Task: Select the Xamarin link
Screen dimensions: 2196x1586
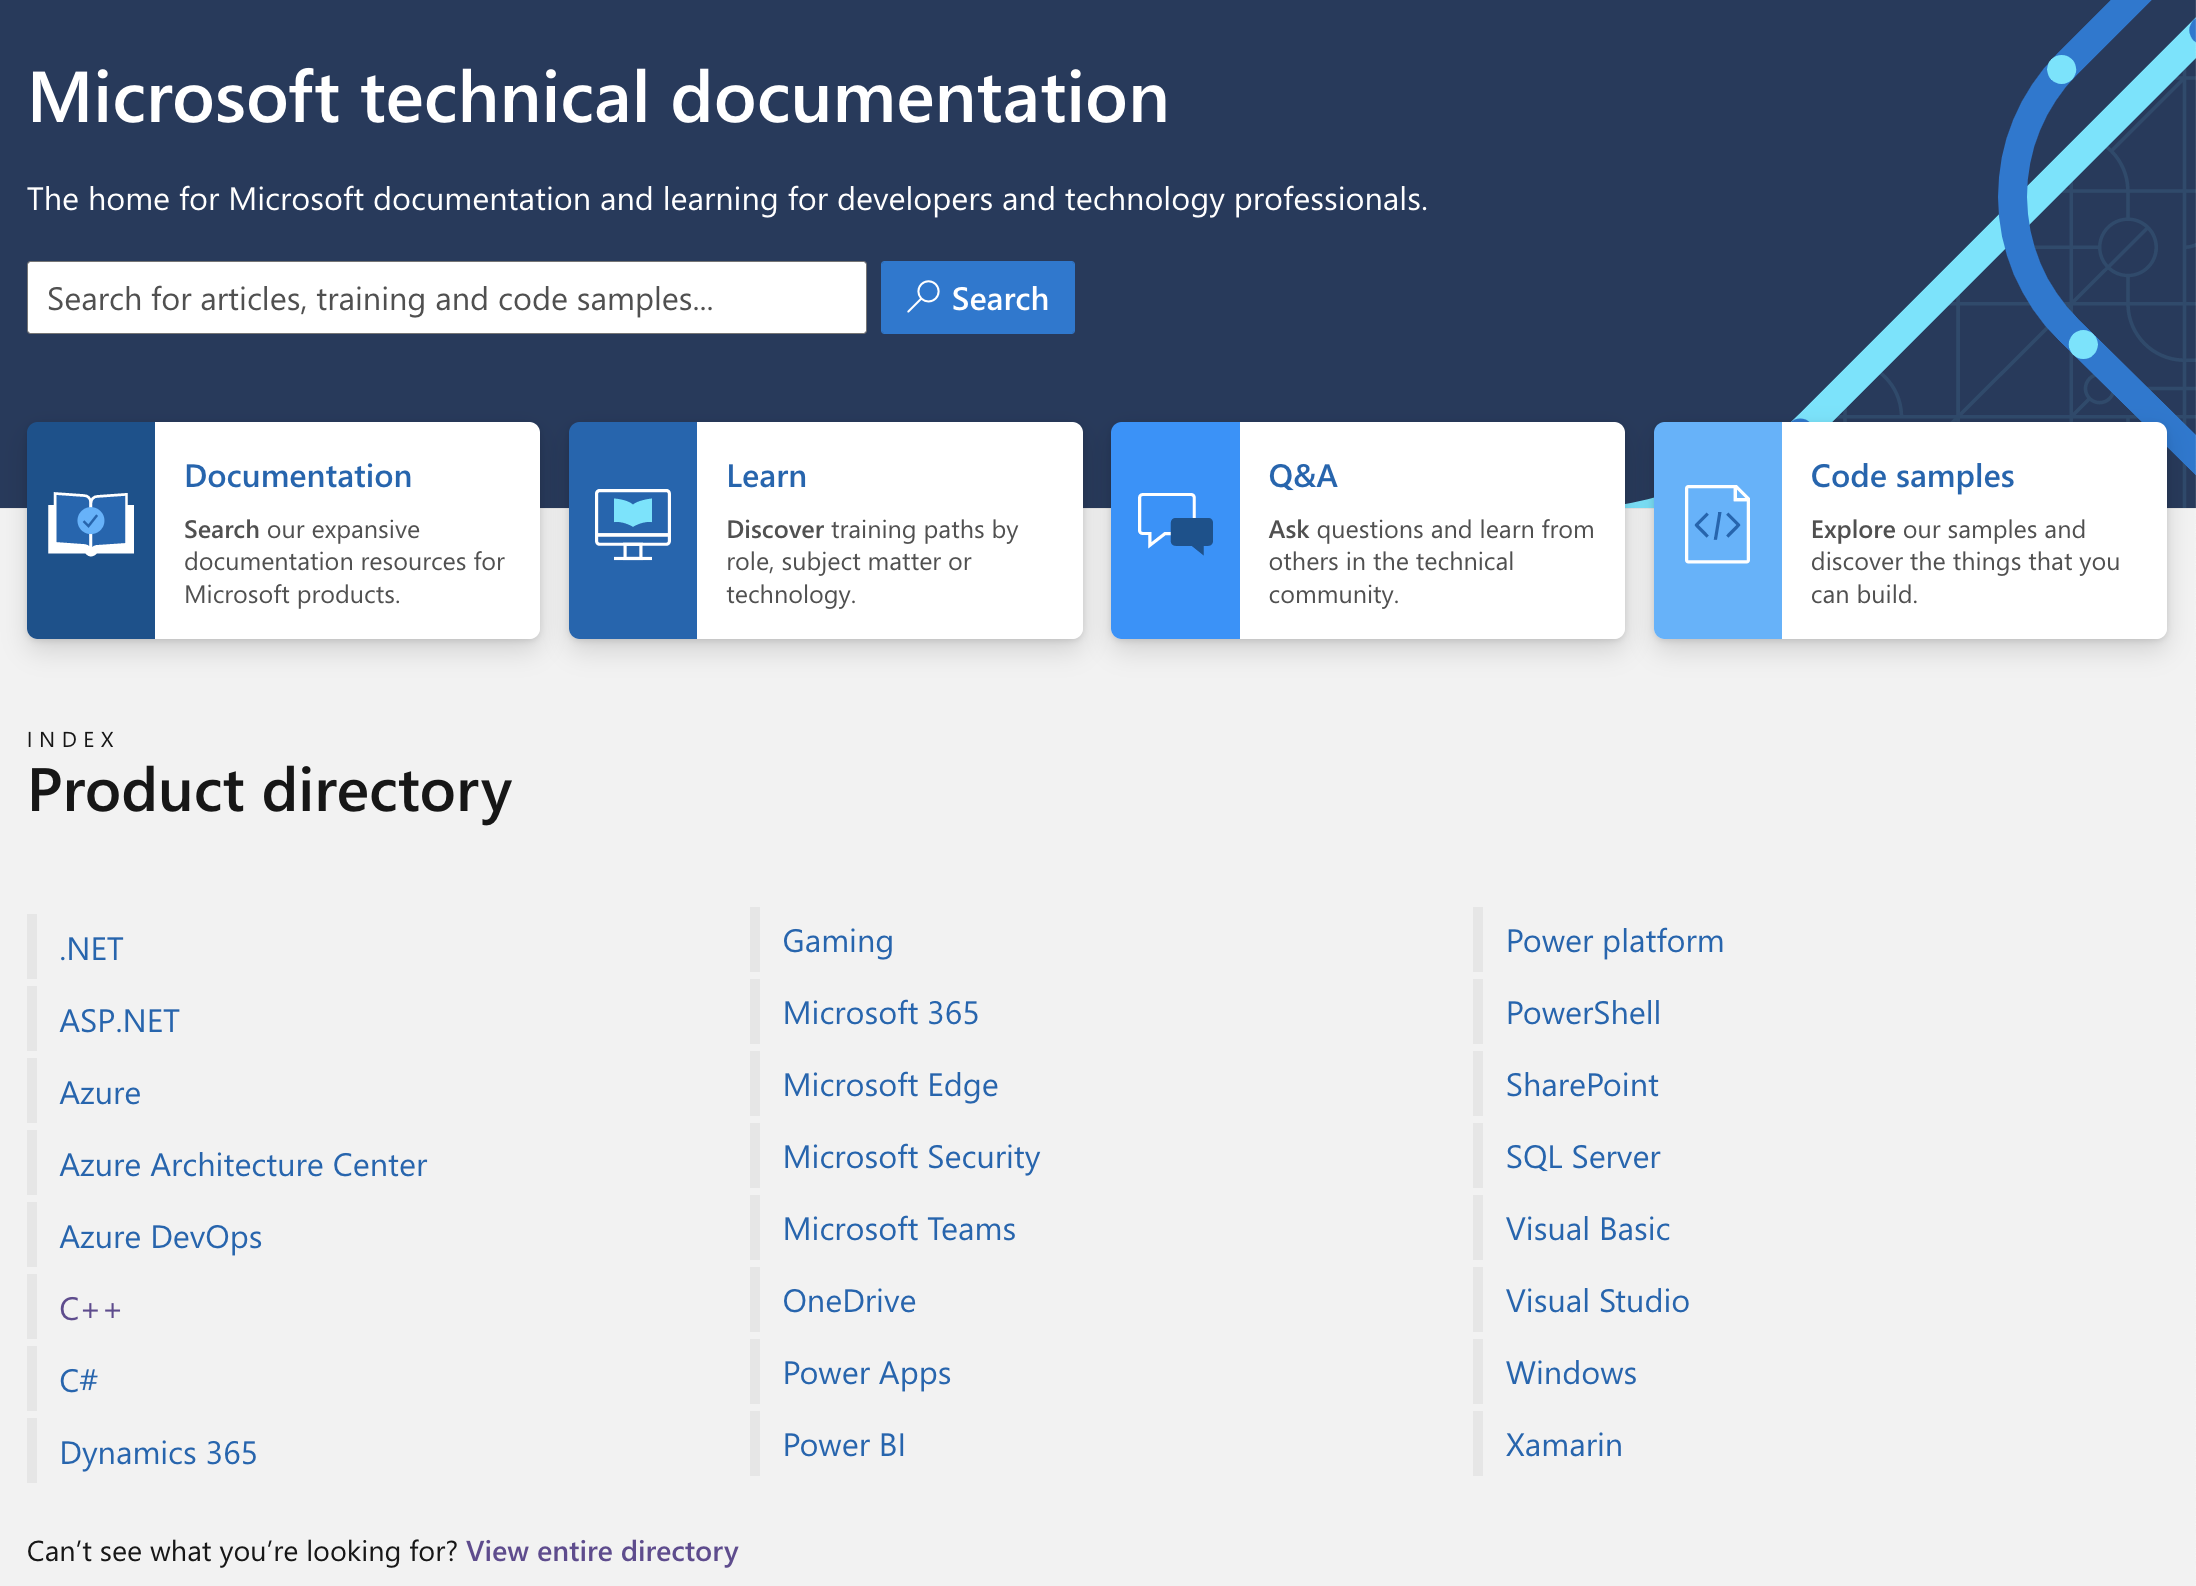Action: click(1564, 1444)
